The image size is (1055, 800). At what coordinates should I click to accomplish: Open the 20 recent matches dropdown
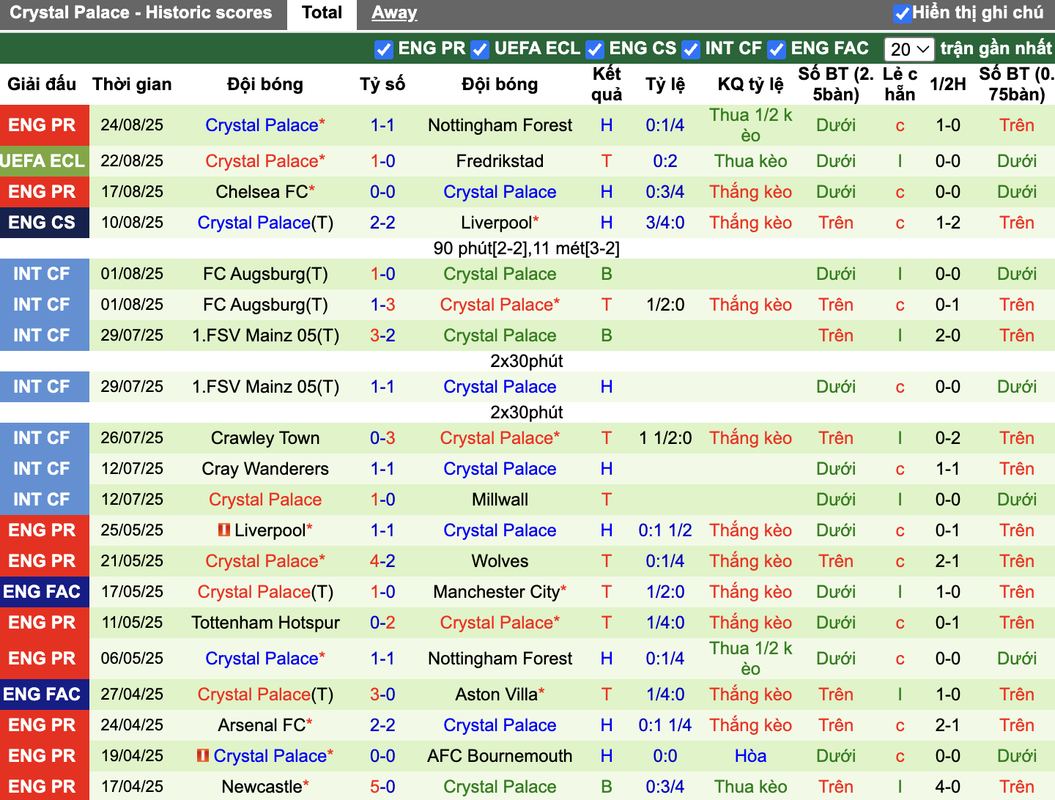tap(908, 49)
